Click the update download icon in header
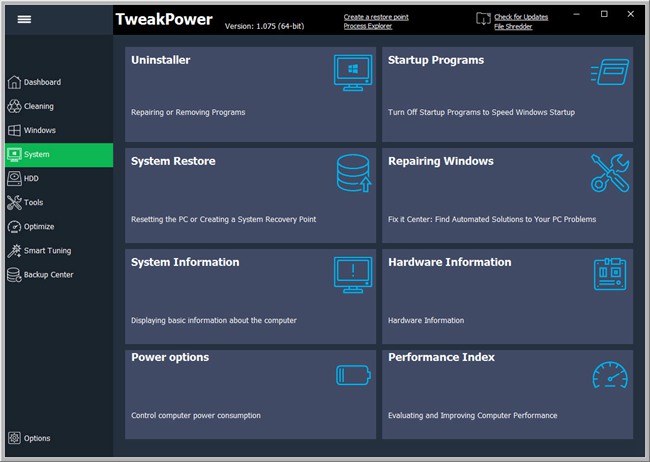Image resolution: width=650 pixels, height=462 pixels. point(483,19)
